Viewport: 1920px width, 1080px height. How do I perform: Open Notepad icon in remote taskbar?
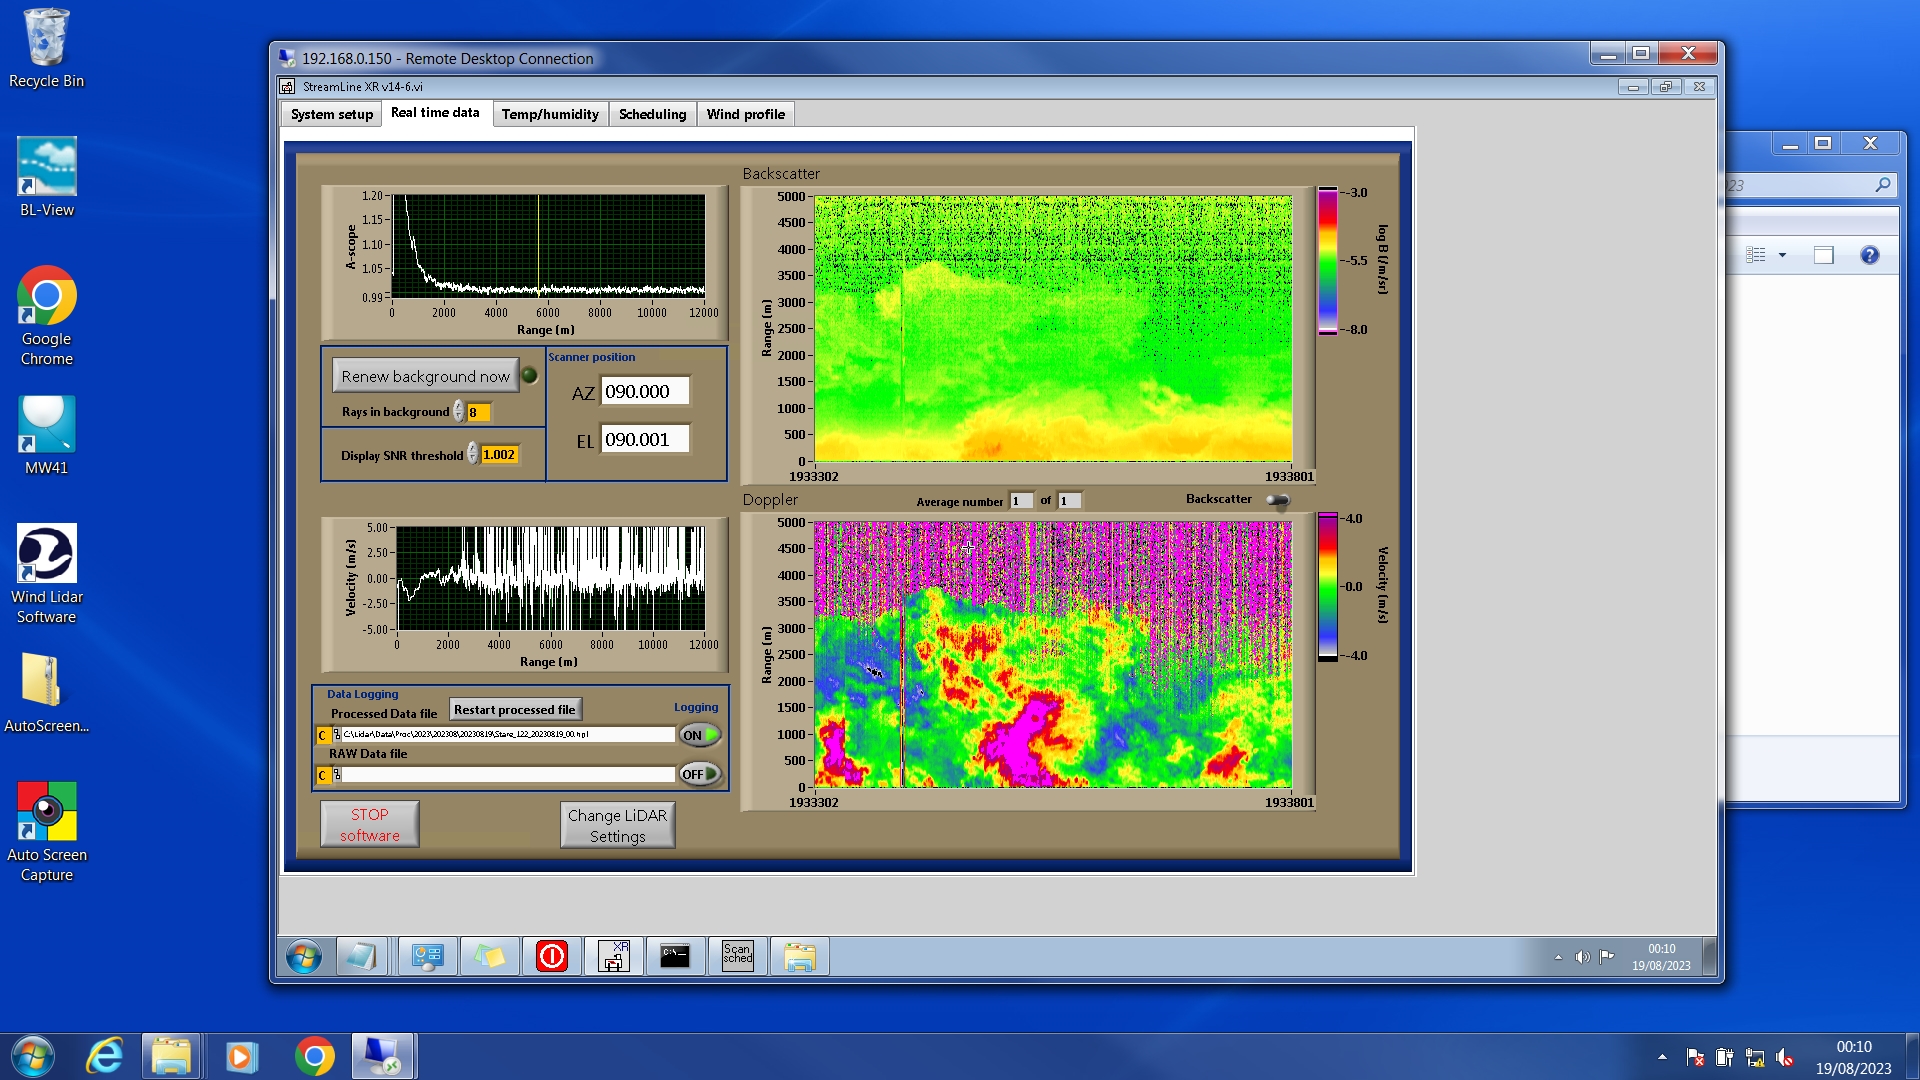361,957
